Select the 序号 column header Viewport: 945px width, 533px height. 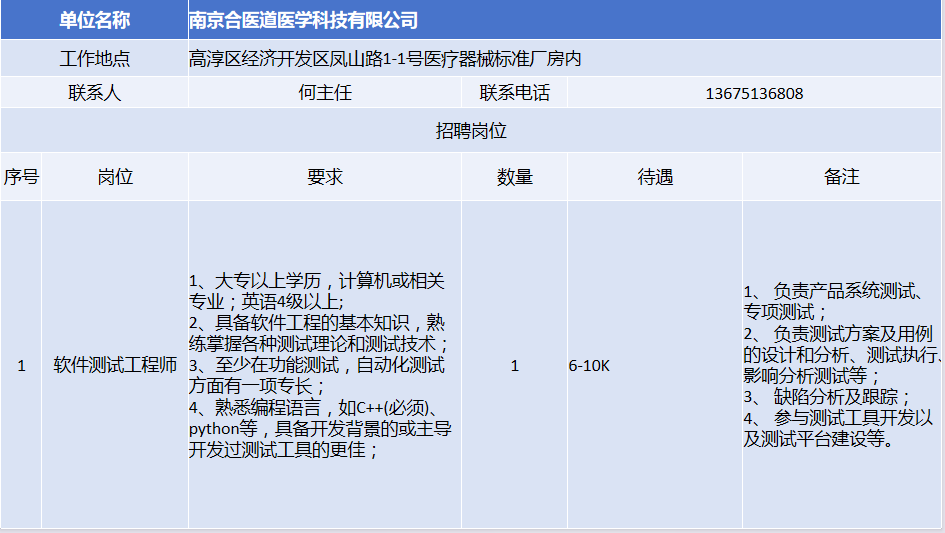(x=21, y=177)
